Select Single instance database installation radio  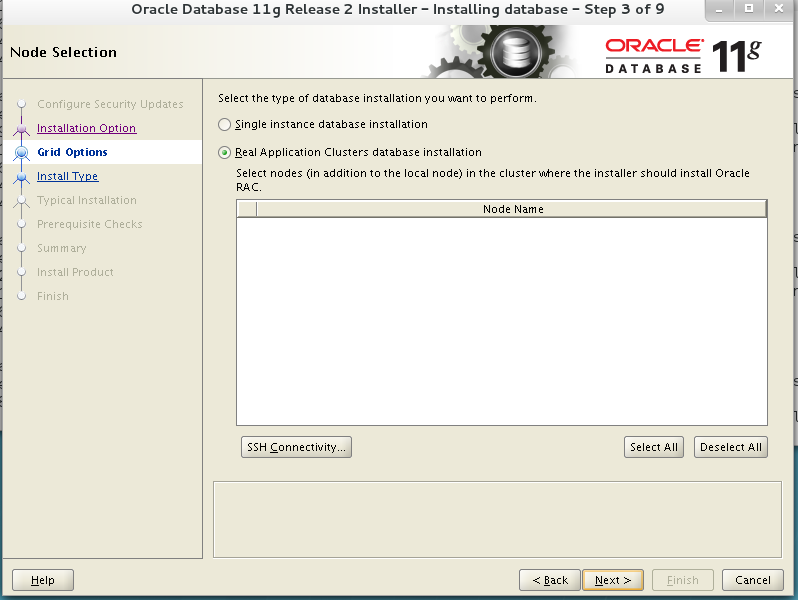pos(224,124)
